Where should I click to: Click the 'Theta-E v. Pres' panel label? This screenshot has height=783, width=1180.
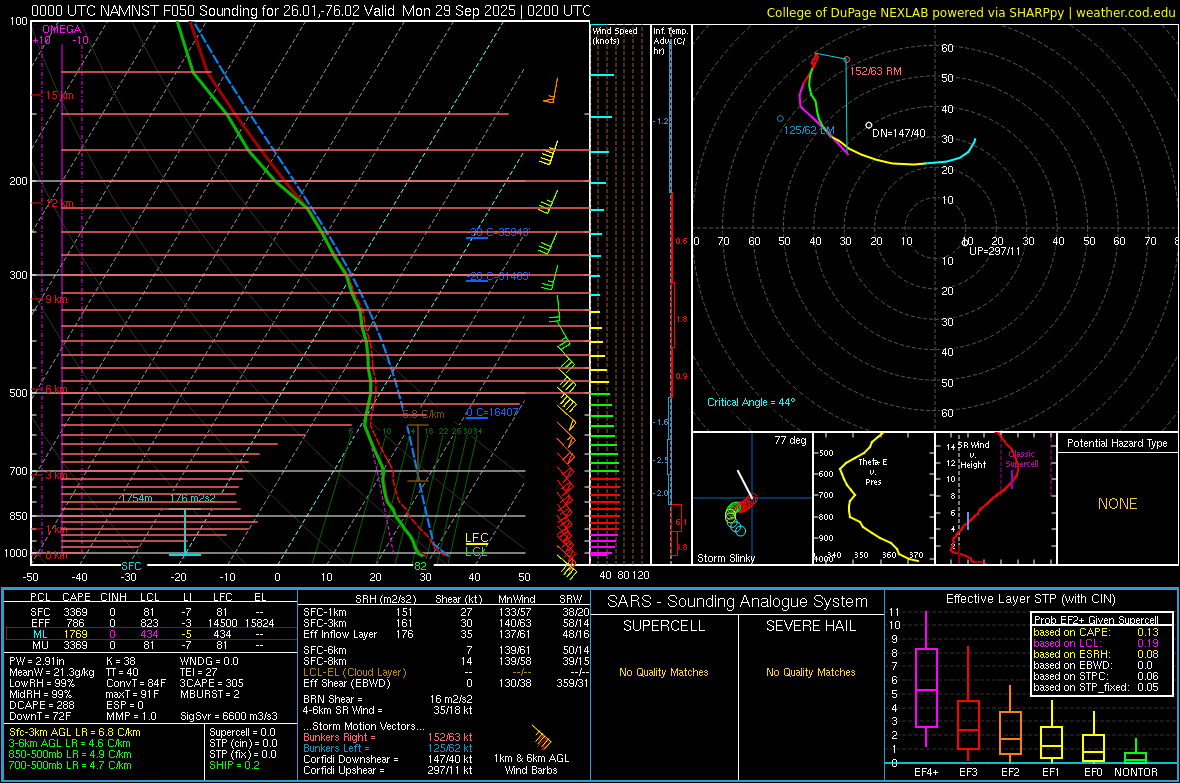(x=873, y=471)
